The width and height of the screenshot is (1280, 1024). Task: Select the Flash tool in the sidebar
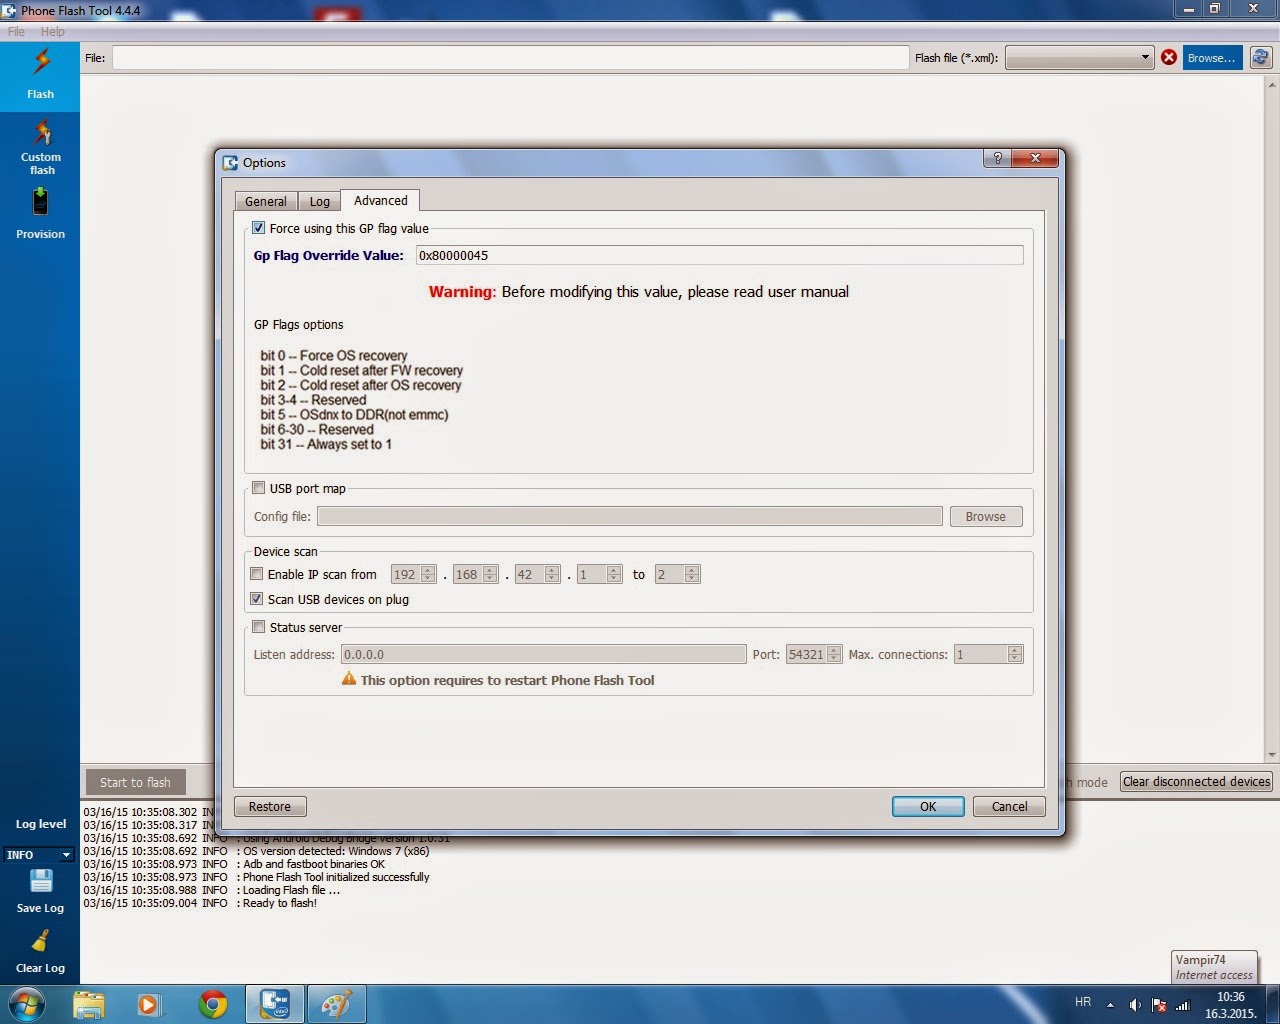(x=40, y=75)
